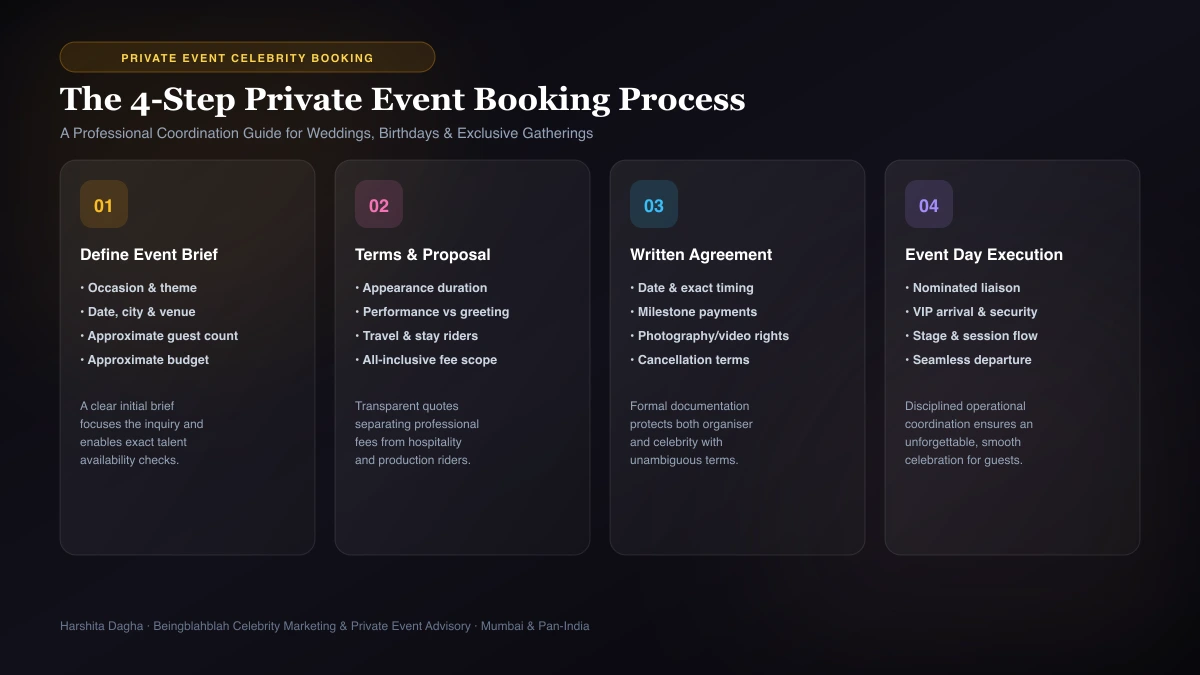
Task: Click the 'Occasion & theme' bullet
Action: (139, 288)
